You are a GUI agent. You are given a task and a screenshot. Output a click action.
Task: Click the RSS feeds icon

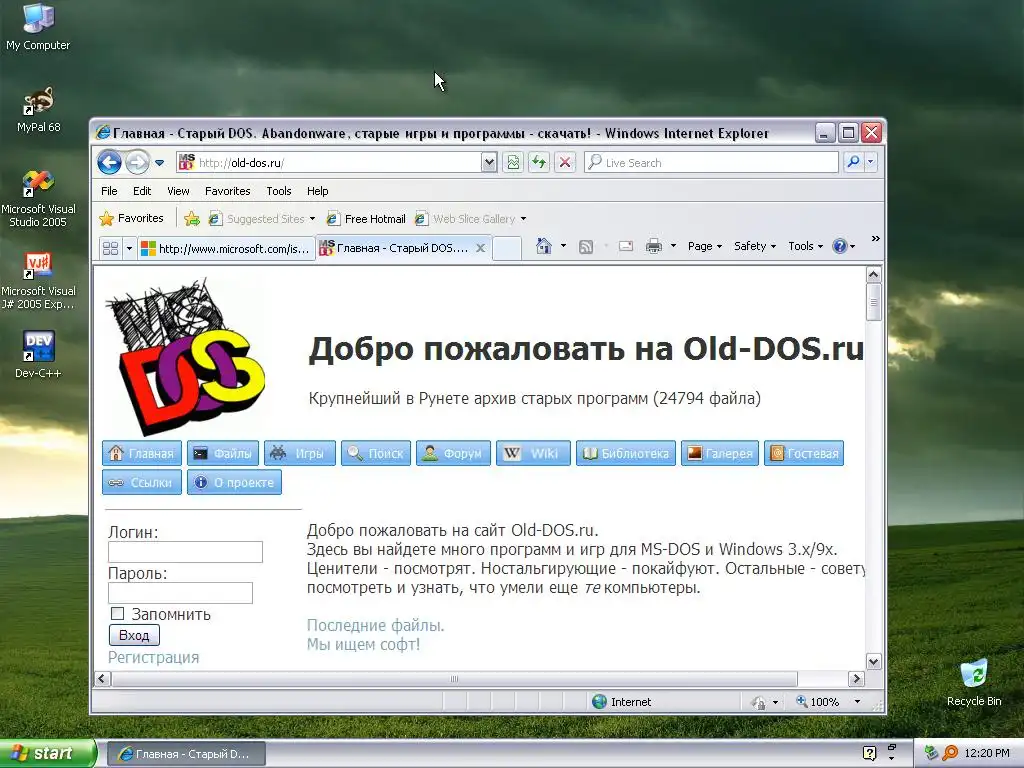586,246
